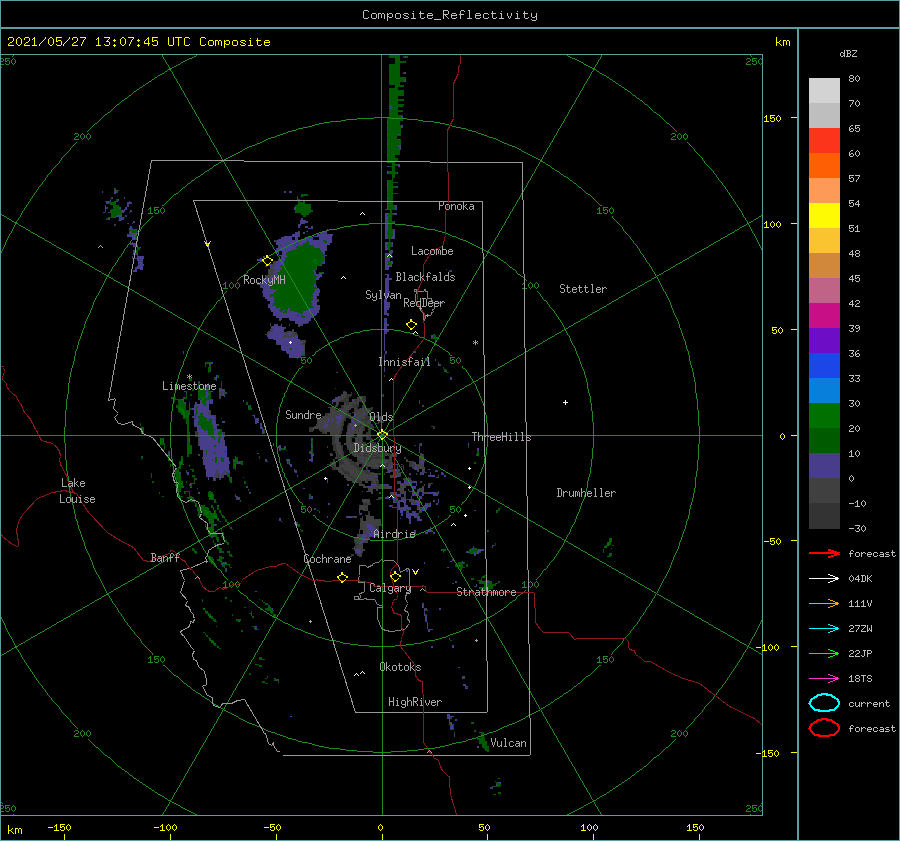This screenshot has width=900, height=841.
Task: Click the purple echo below Limestone
Action: click(212, 442)
